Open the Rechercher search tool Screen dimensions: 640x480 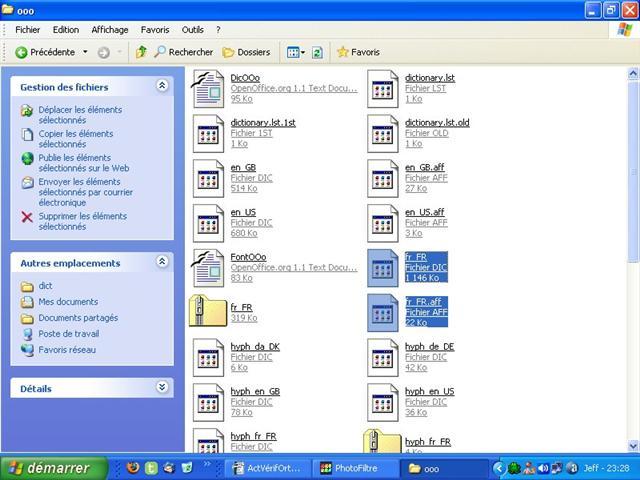tap(184, 52)
